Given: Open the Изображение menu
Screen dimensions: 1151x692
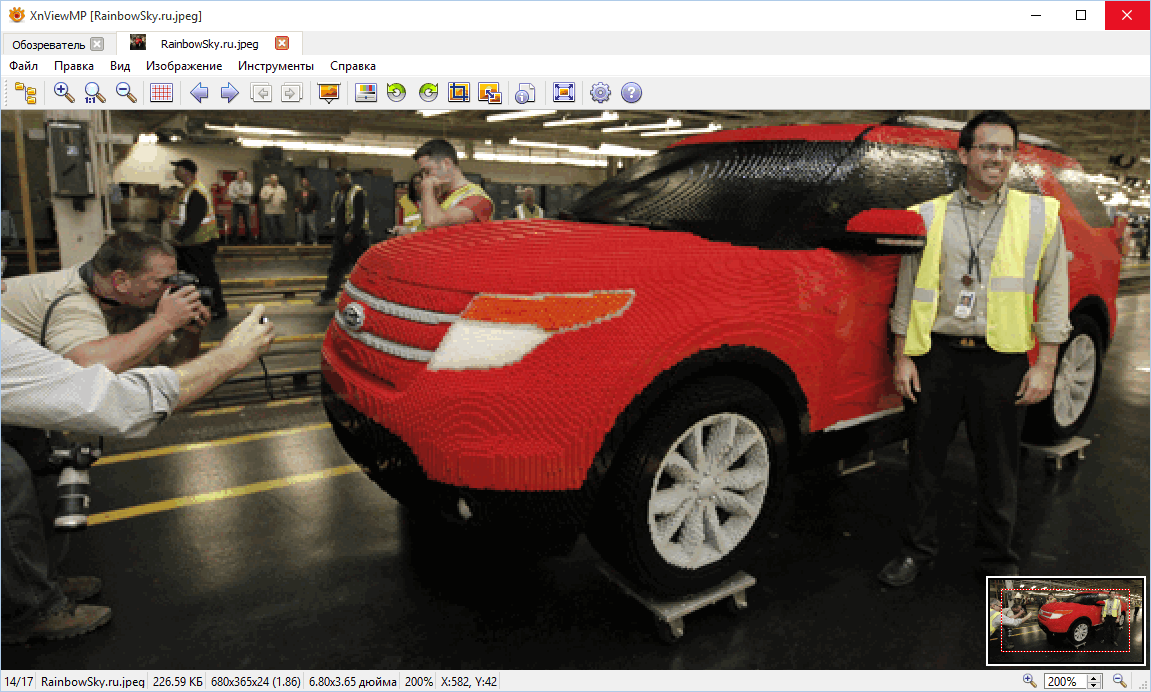Looking at the screenshot, I should [184, 66].
